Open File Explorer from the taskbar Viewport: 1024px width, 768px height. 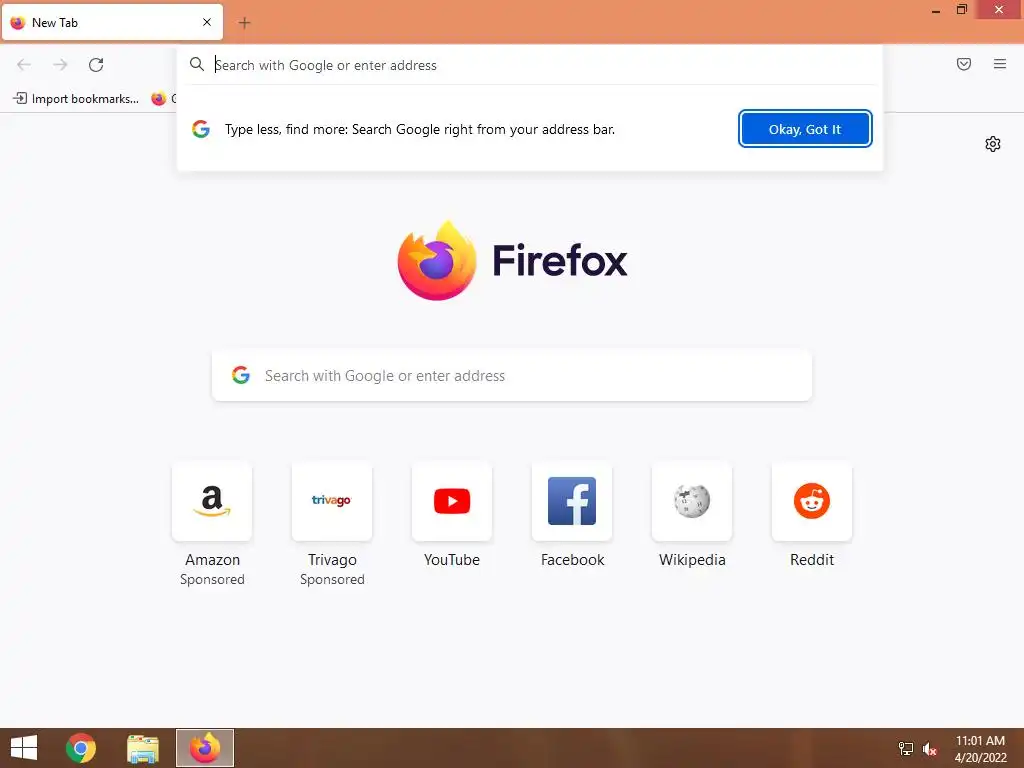click(142, 749)
